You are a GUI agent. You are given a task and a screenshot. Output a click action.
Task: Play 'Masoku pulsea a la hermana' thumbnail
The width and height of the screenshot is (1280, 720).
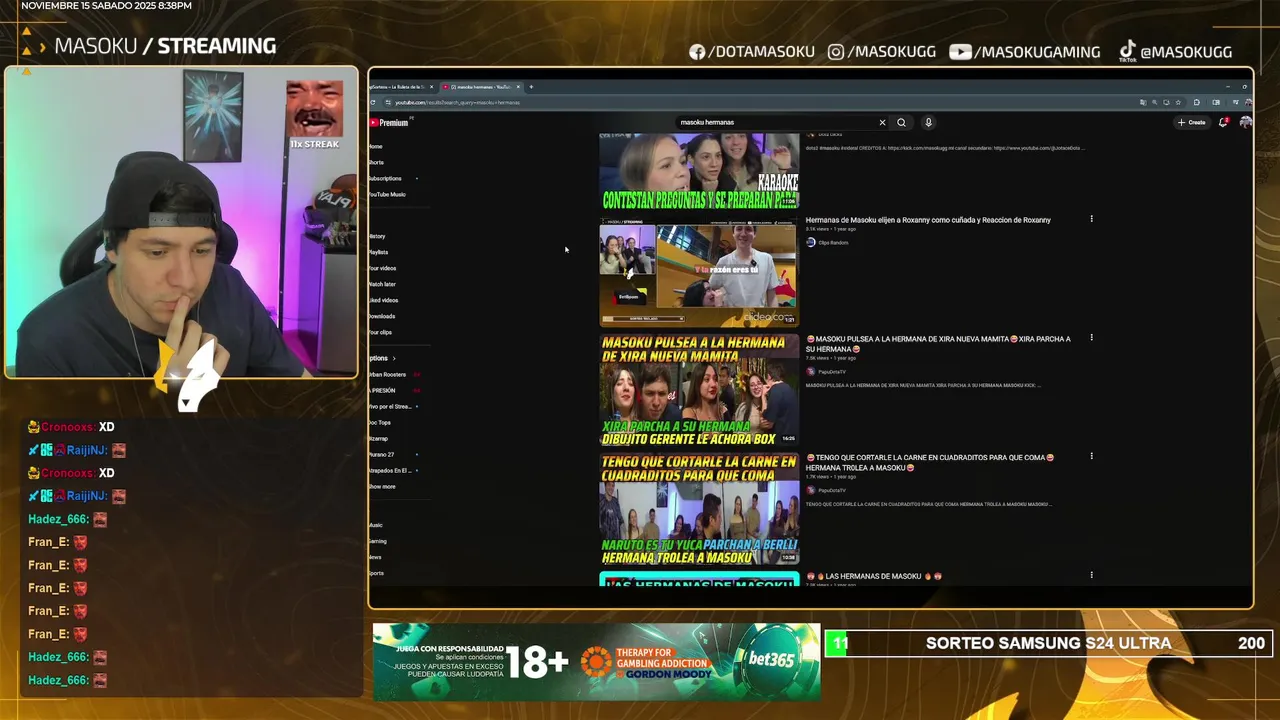coord(699,390)
